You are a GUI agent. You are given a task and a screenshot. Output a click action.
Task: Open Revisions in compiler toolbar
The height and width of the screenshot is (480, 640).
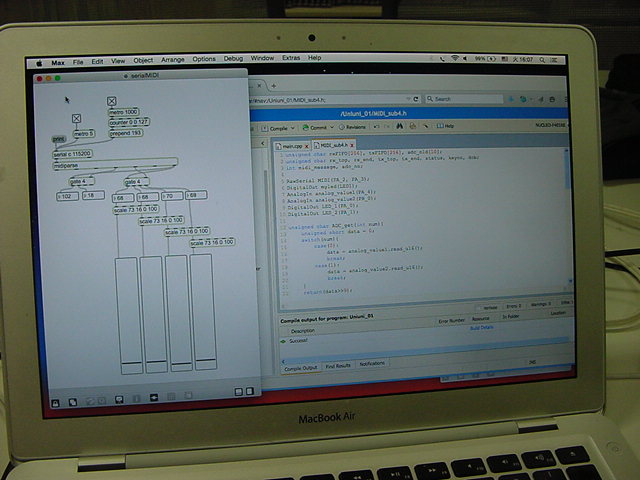click(352, 127)
